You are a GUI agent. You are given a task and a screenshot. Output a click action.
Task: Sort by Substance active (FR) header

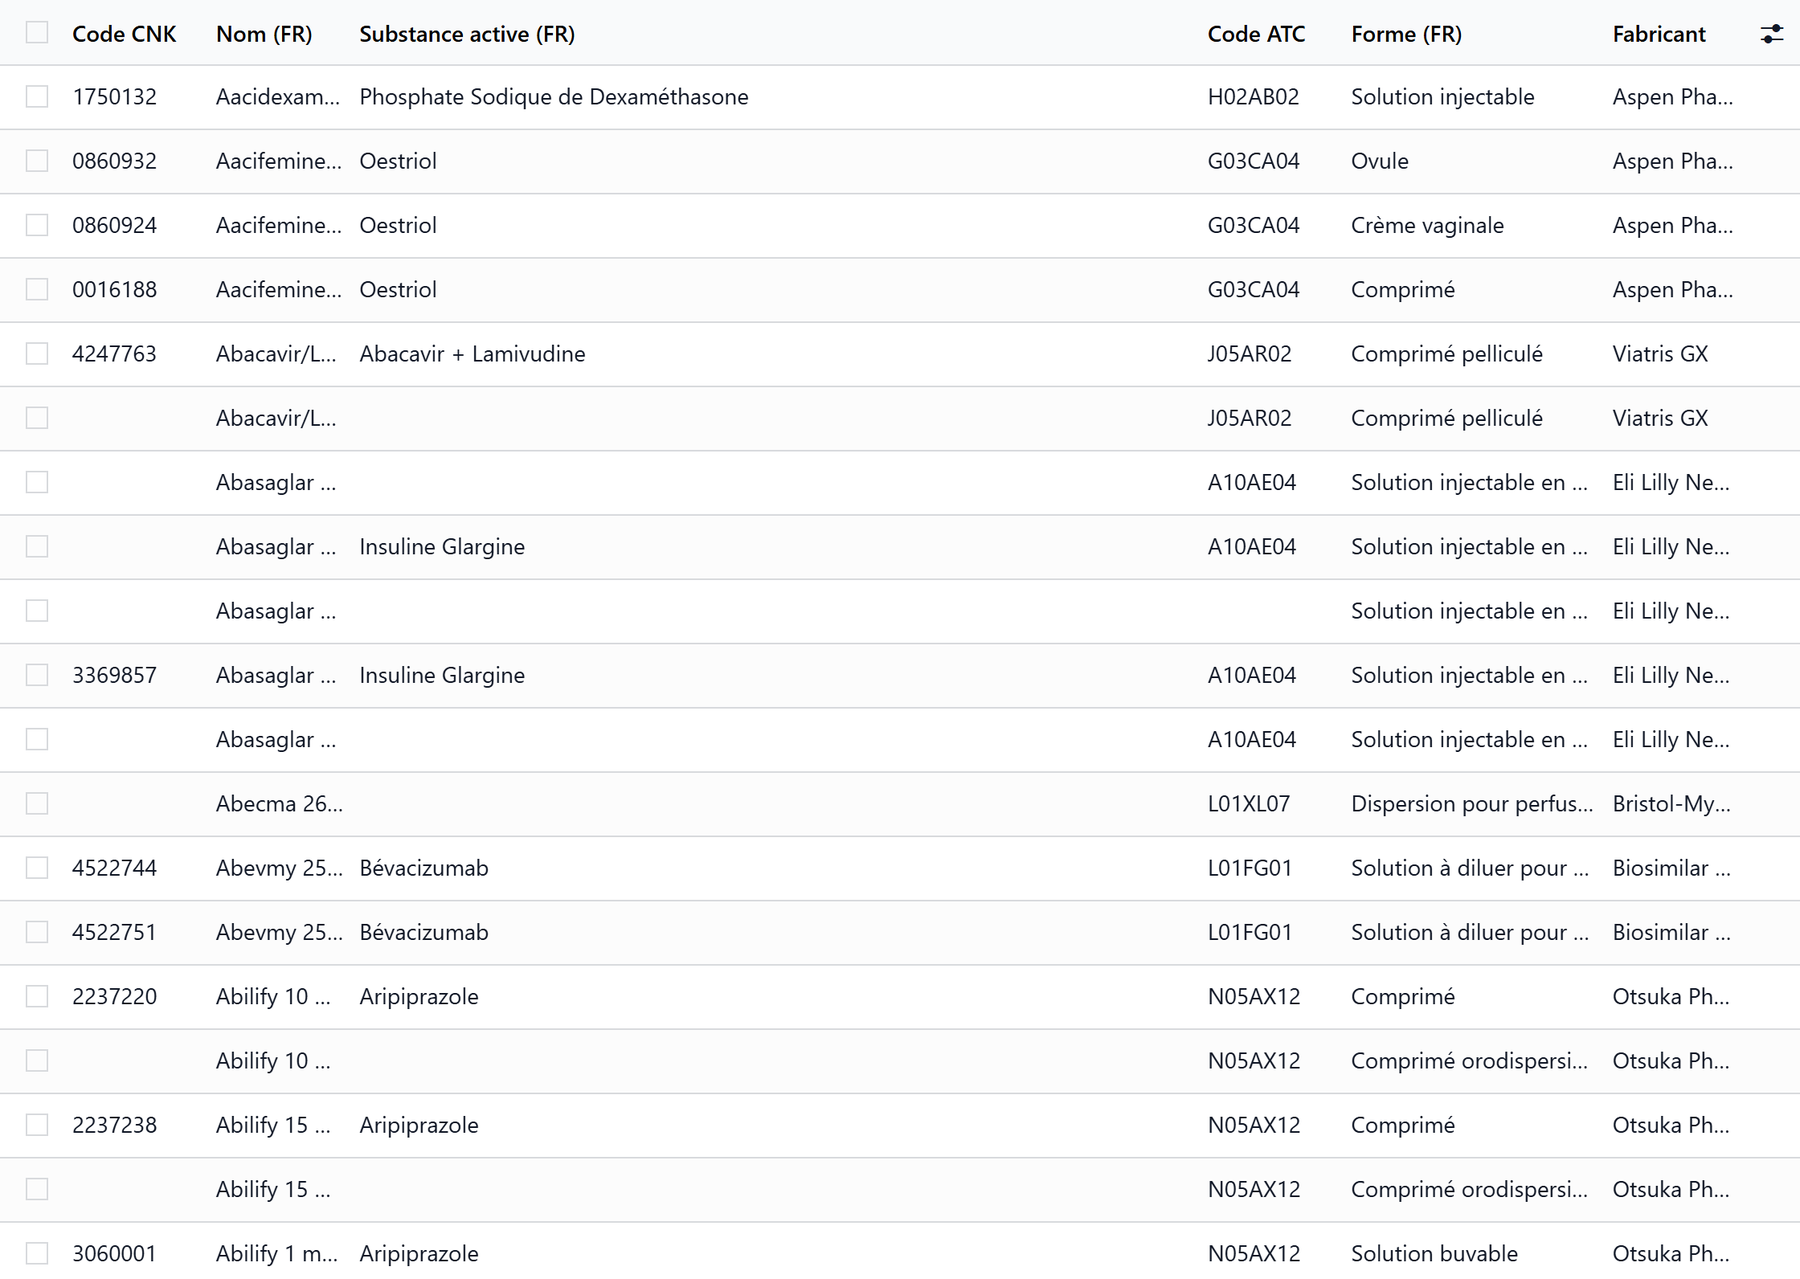coord(467,34)
